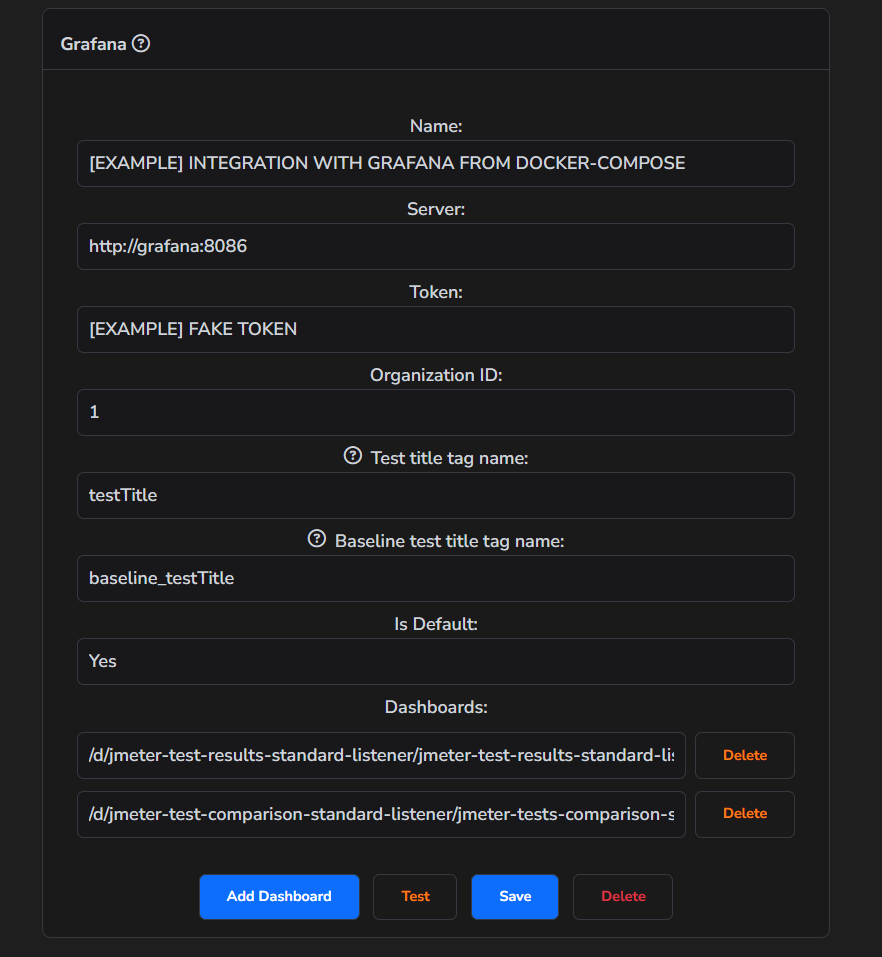
Task: Save the Grafana configuration
Action: coord(514,896)
